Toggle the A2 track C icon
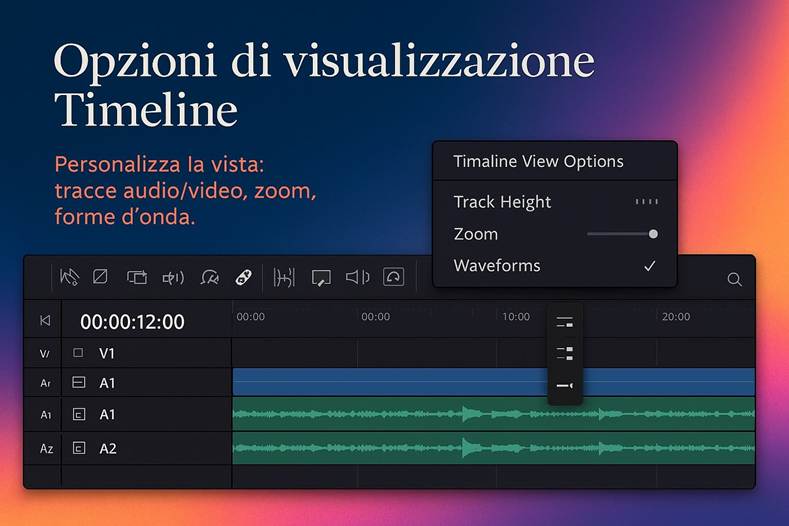The width and height of the screenshot is (789, 526). coord(79,448)
